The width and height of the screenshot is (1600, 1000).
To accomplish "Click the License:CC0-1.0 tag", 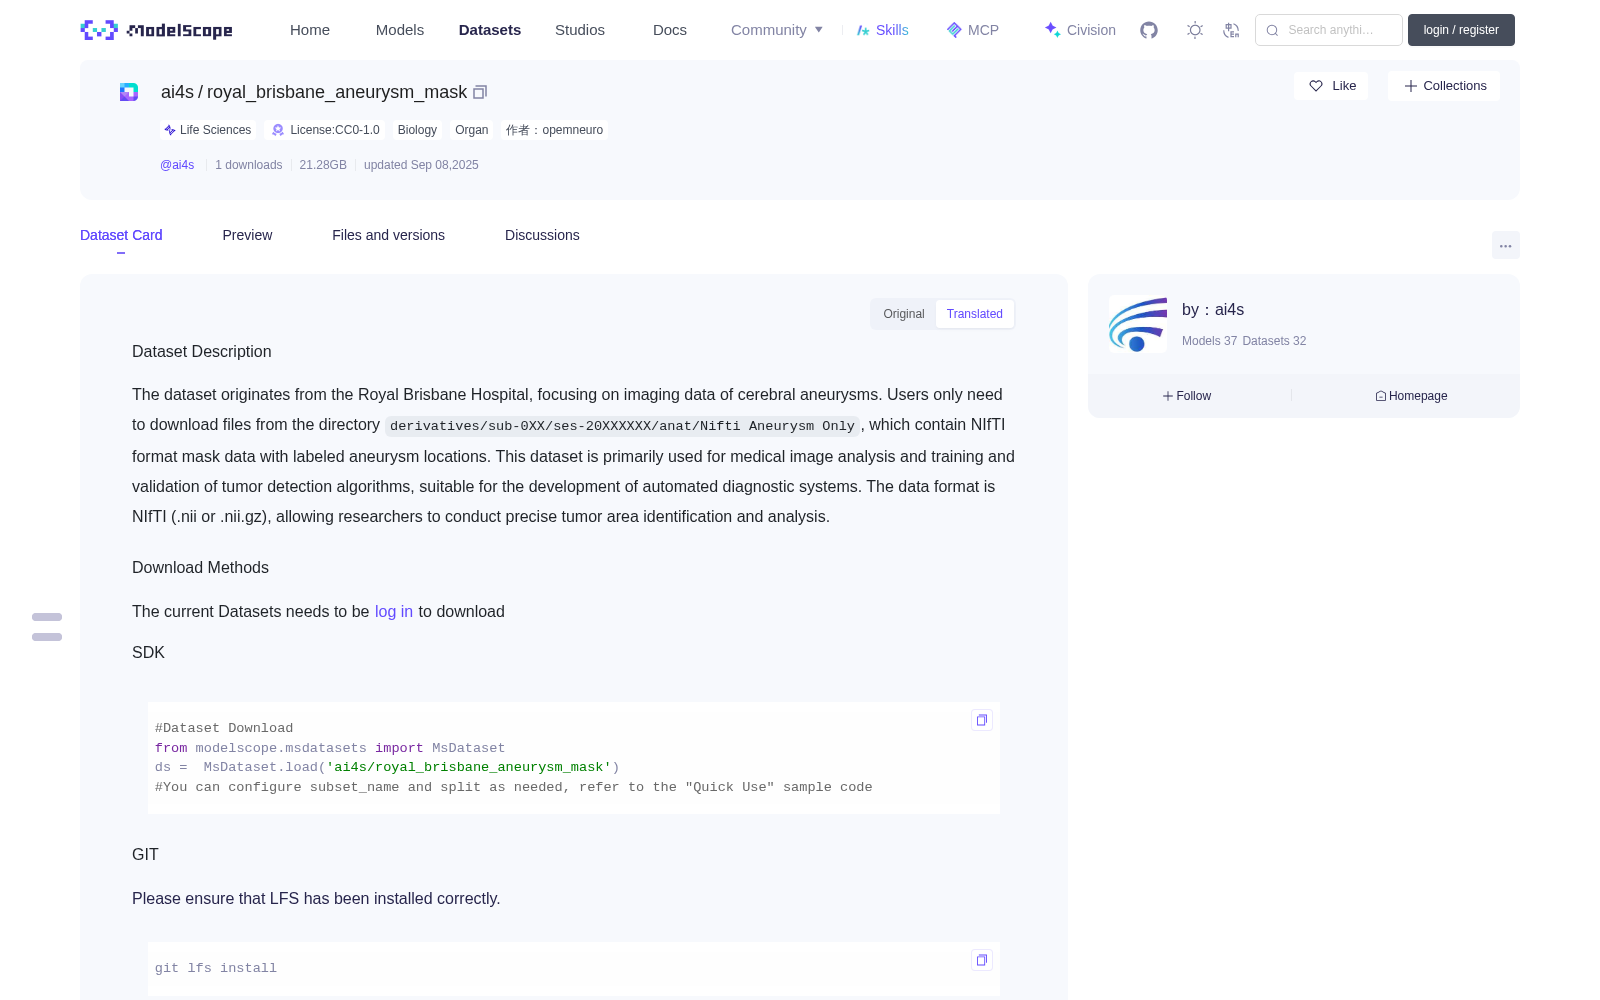I will (x=326, y=130).
